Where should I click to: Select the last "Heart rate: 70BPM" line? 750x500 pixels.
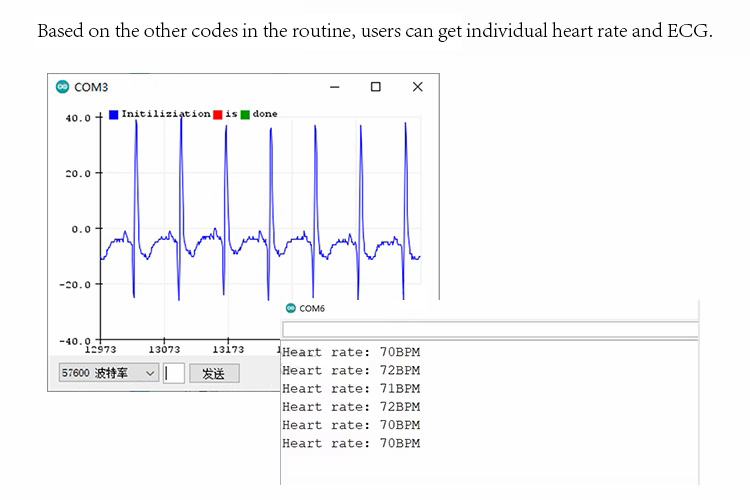(351, 443)
